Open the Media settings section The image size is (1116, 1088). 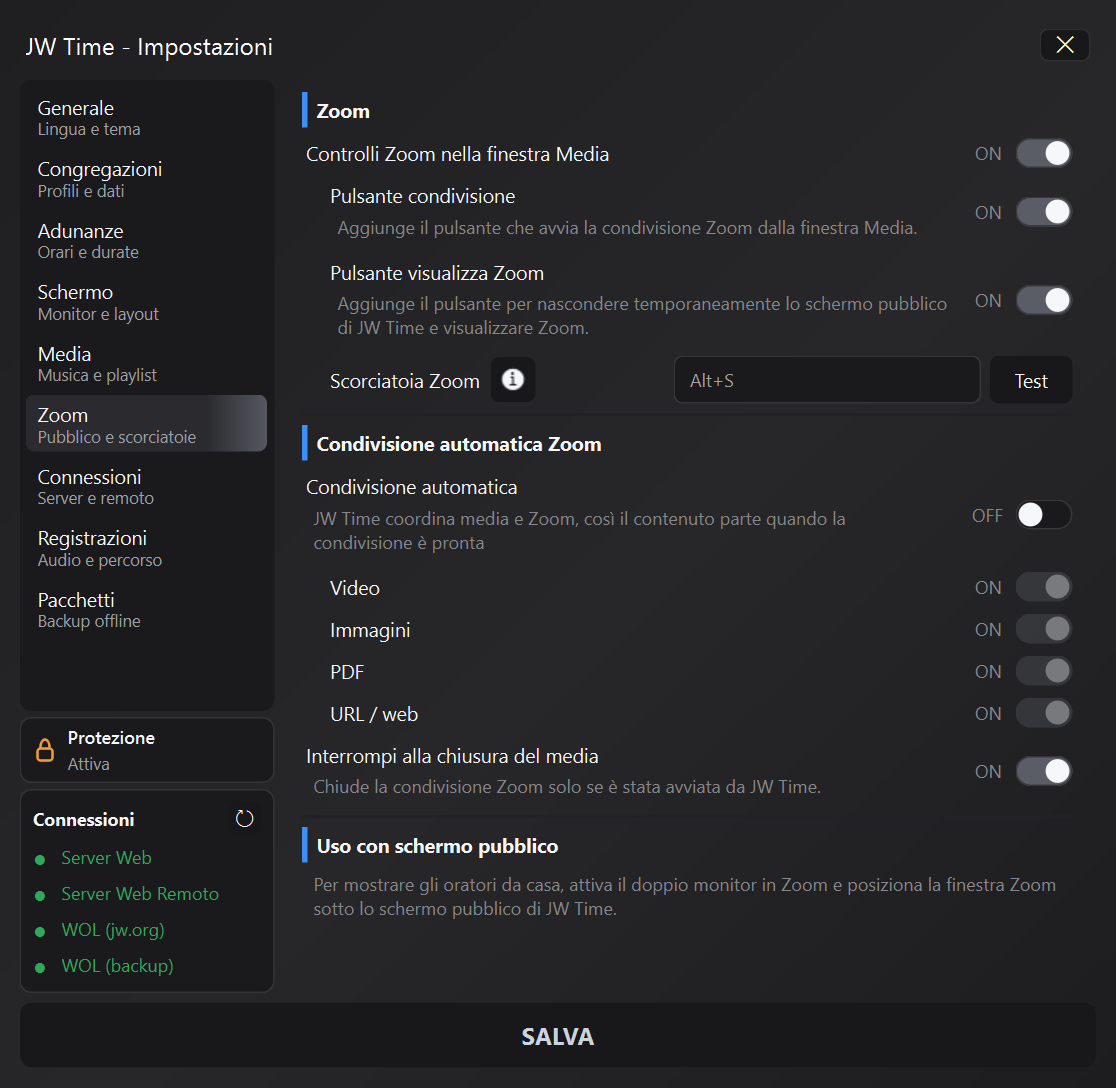coord(147,364)
